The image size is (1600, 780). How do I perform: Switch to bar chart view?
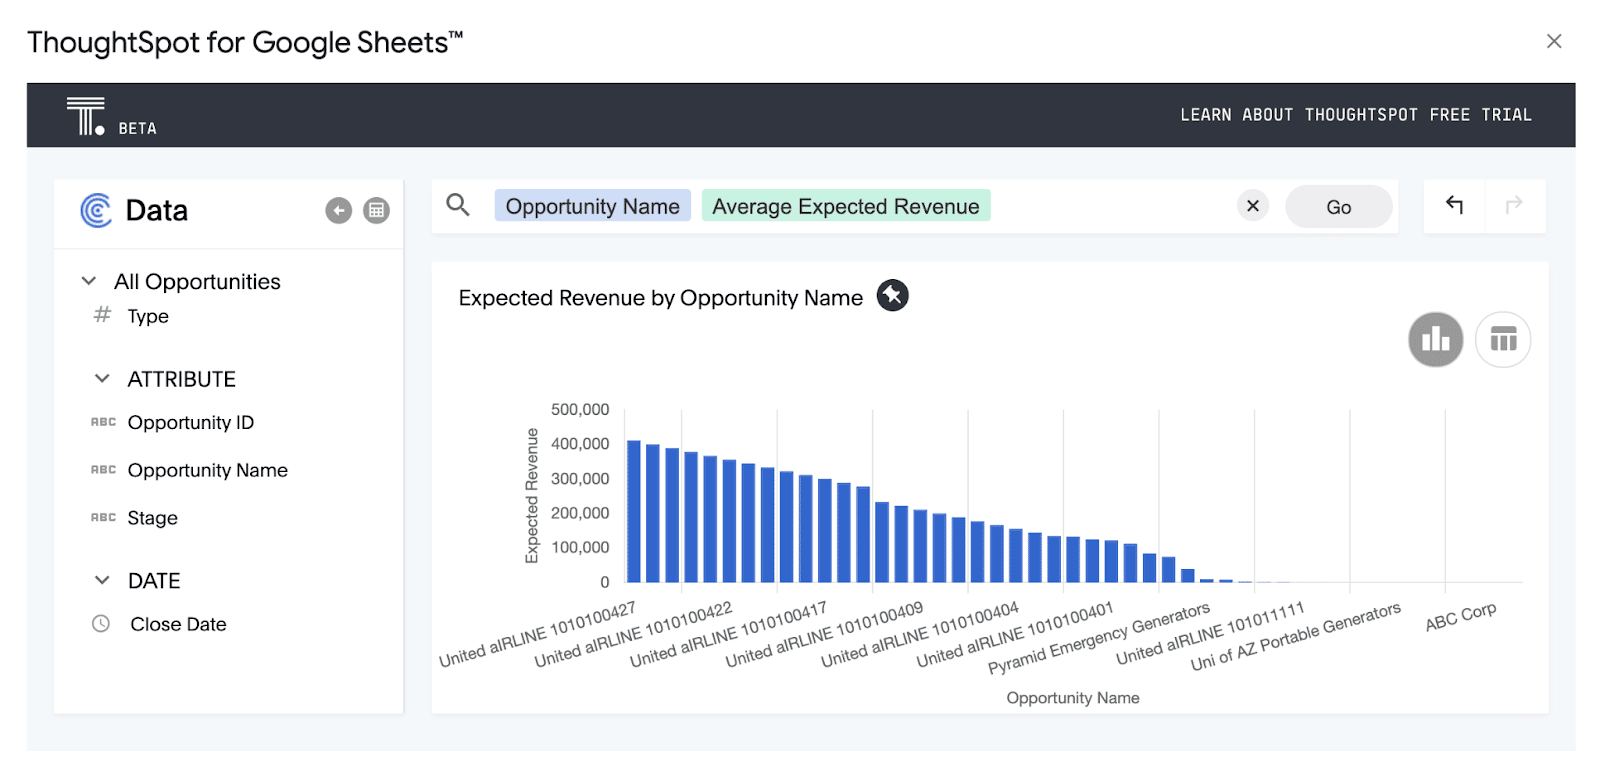1436,340
